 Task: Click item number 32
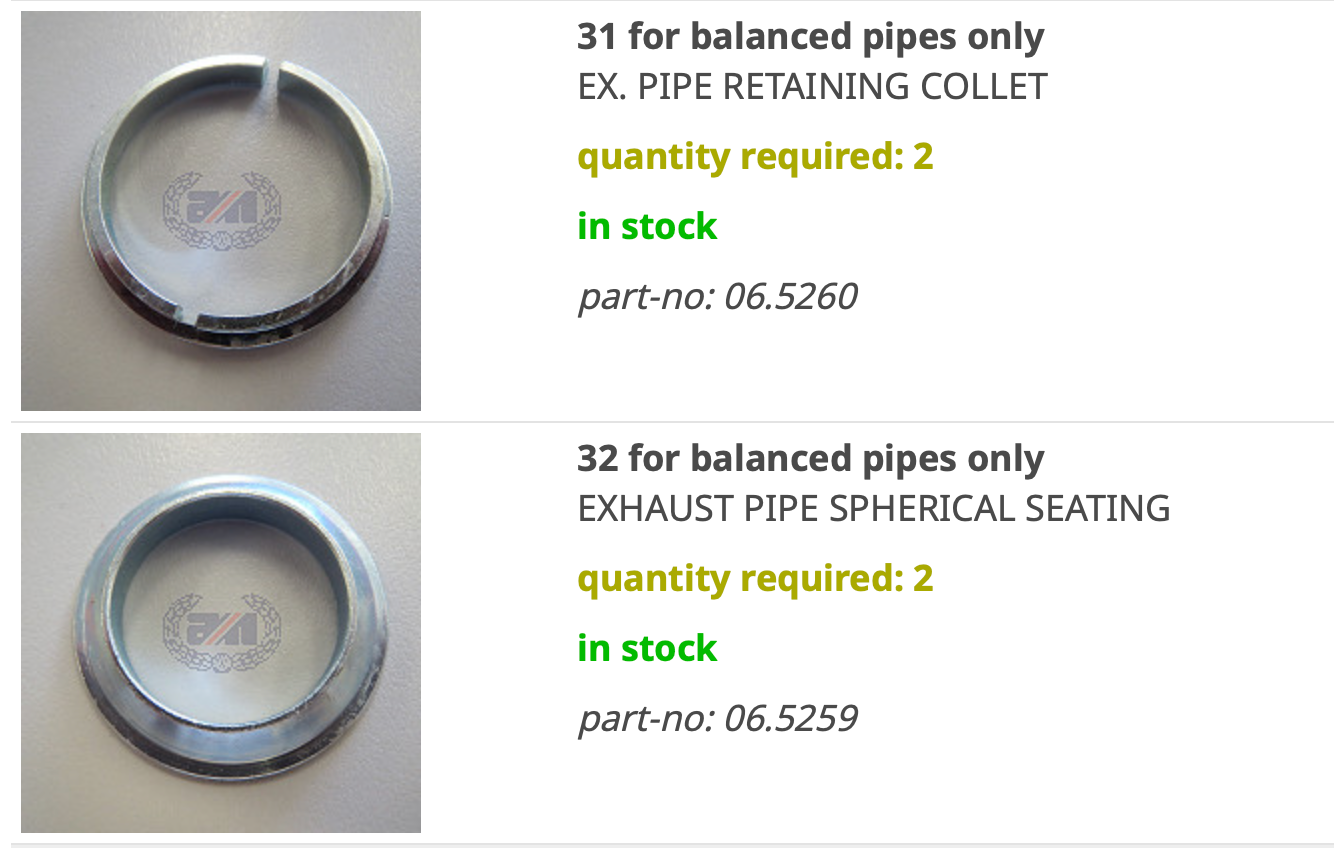coord(597,460)
